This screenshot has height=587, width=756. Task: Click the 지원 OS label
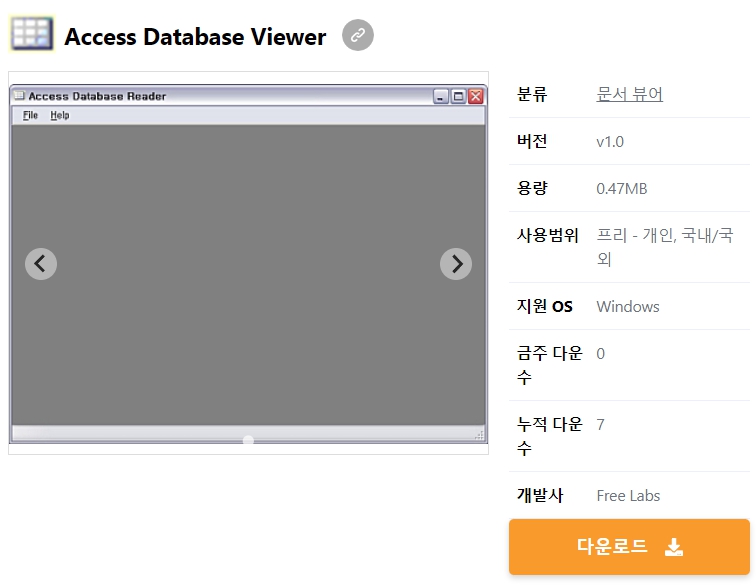tap(545, 306)
